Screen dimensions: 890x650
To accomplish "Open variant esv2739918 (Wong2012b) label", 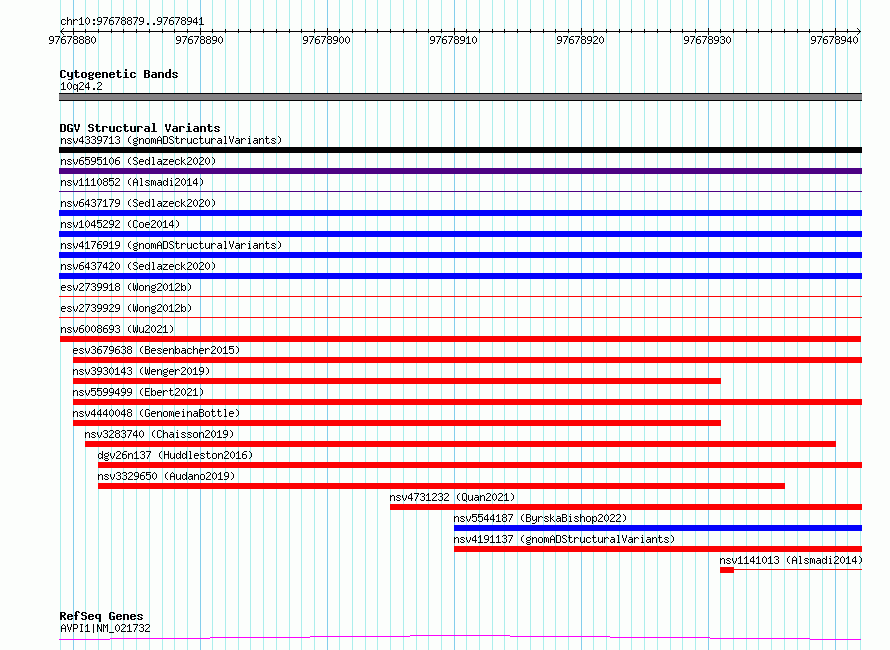I will [x=126, y=287].
